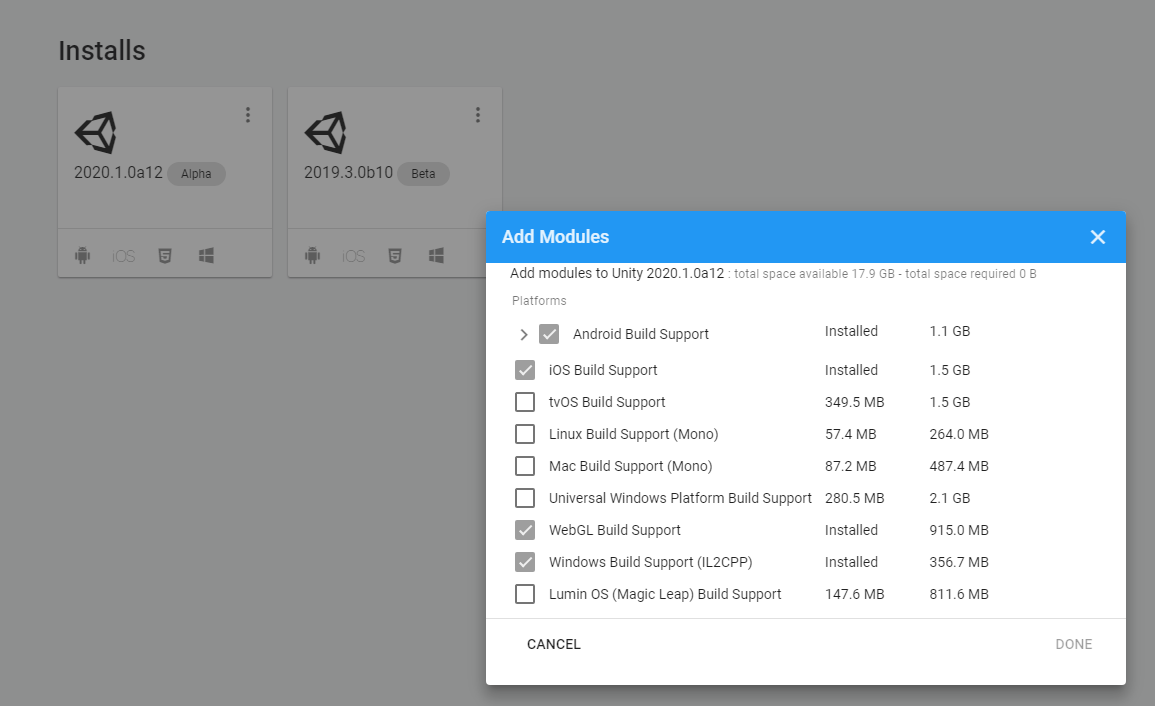Click the WebGL HTML5 icon on 2020.1.0a12 card
1155x706 pixels.
[x=165, y=256]
